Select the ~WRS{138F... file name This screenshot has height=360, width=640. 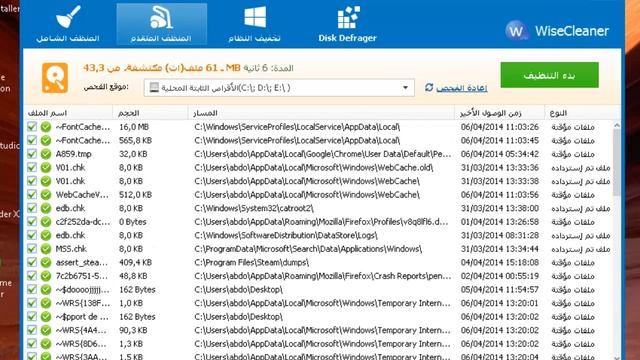[82, 303]
